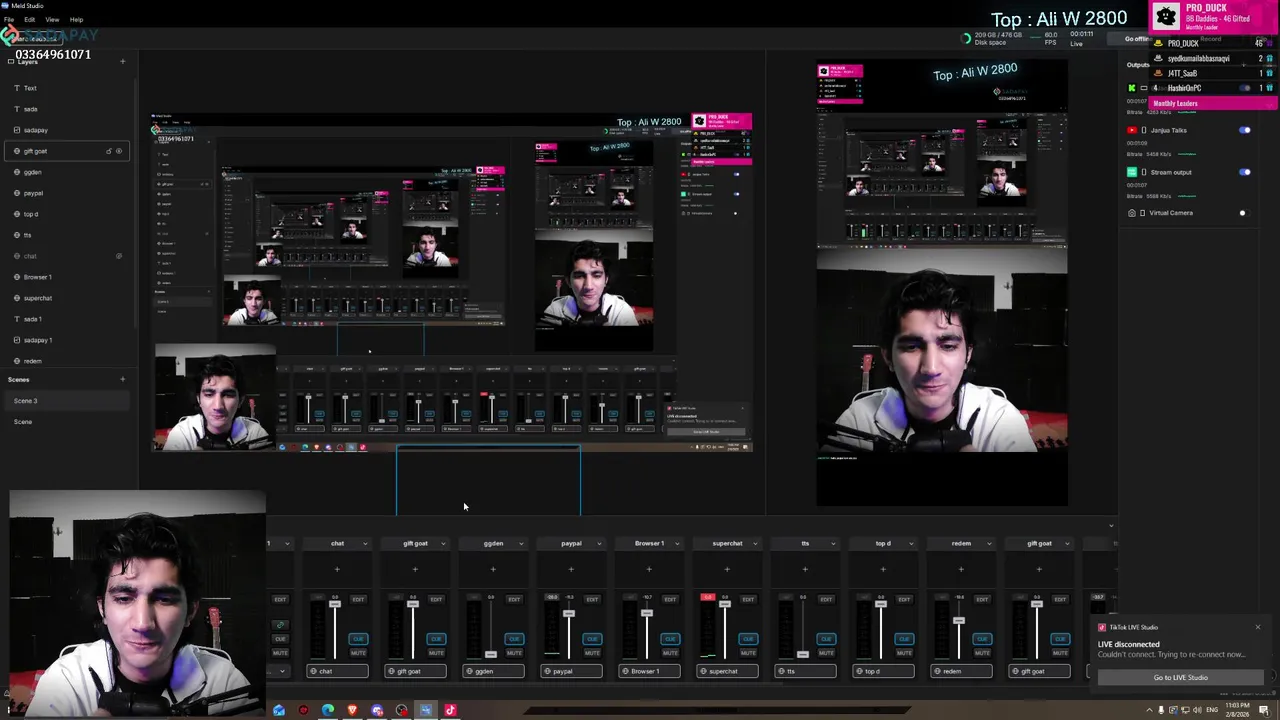The image size is (1280, 720).
Task: Expand the first gift goat track dropdown
Action: pyautogui.click(x=443, y=544)
